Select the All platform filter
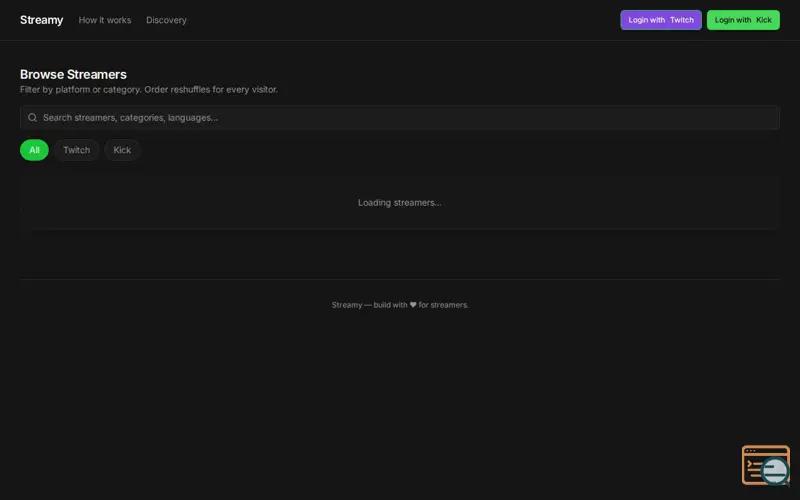This screenshot has width=800, height=500. pyautogui.click(x=34, y=150)
